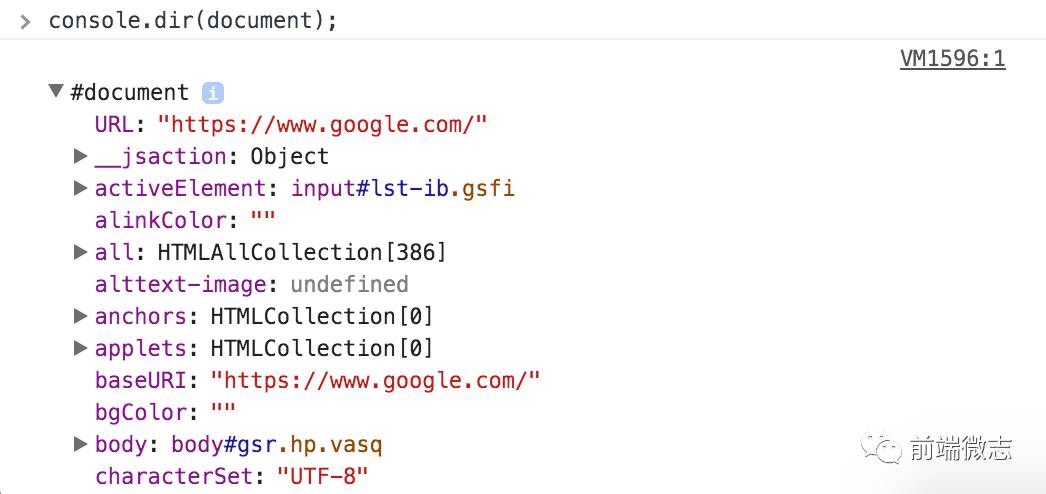1046x494 pixels.
Task: Expand the all HTMLAllCollection entry
Action: point(81,252)
